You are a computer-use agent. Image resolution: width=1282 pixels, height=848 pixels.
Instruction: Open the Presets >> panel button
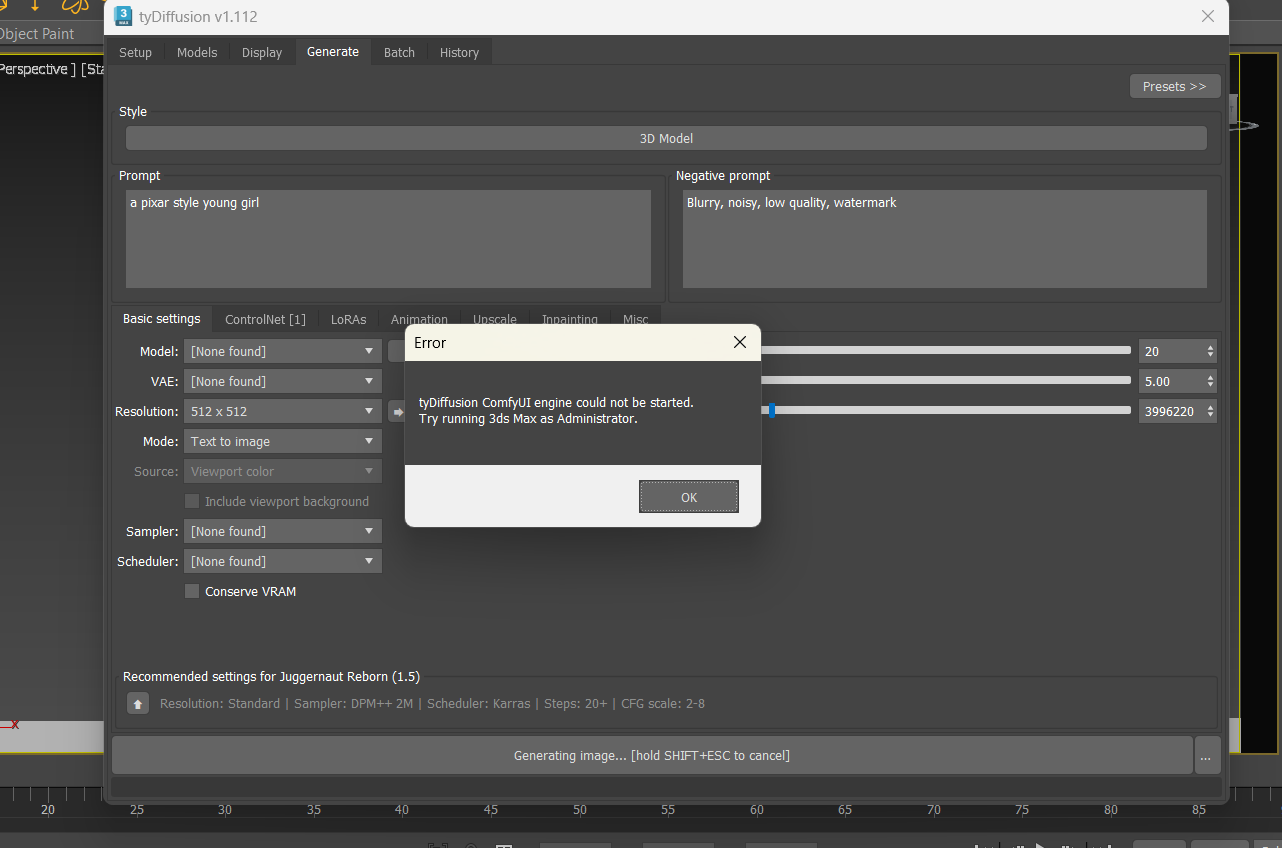1174,86
